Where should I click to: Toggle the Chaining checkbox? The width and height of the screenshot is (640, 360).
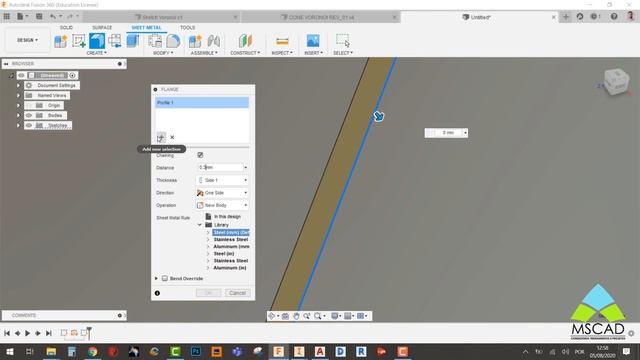tap(200, 155)
